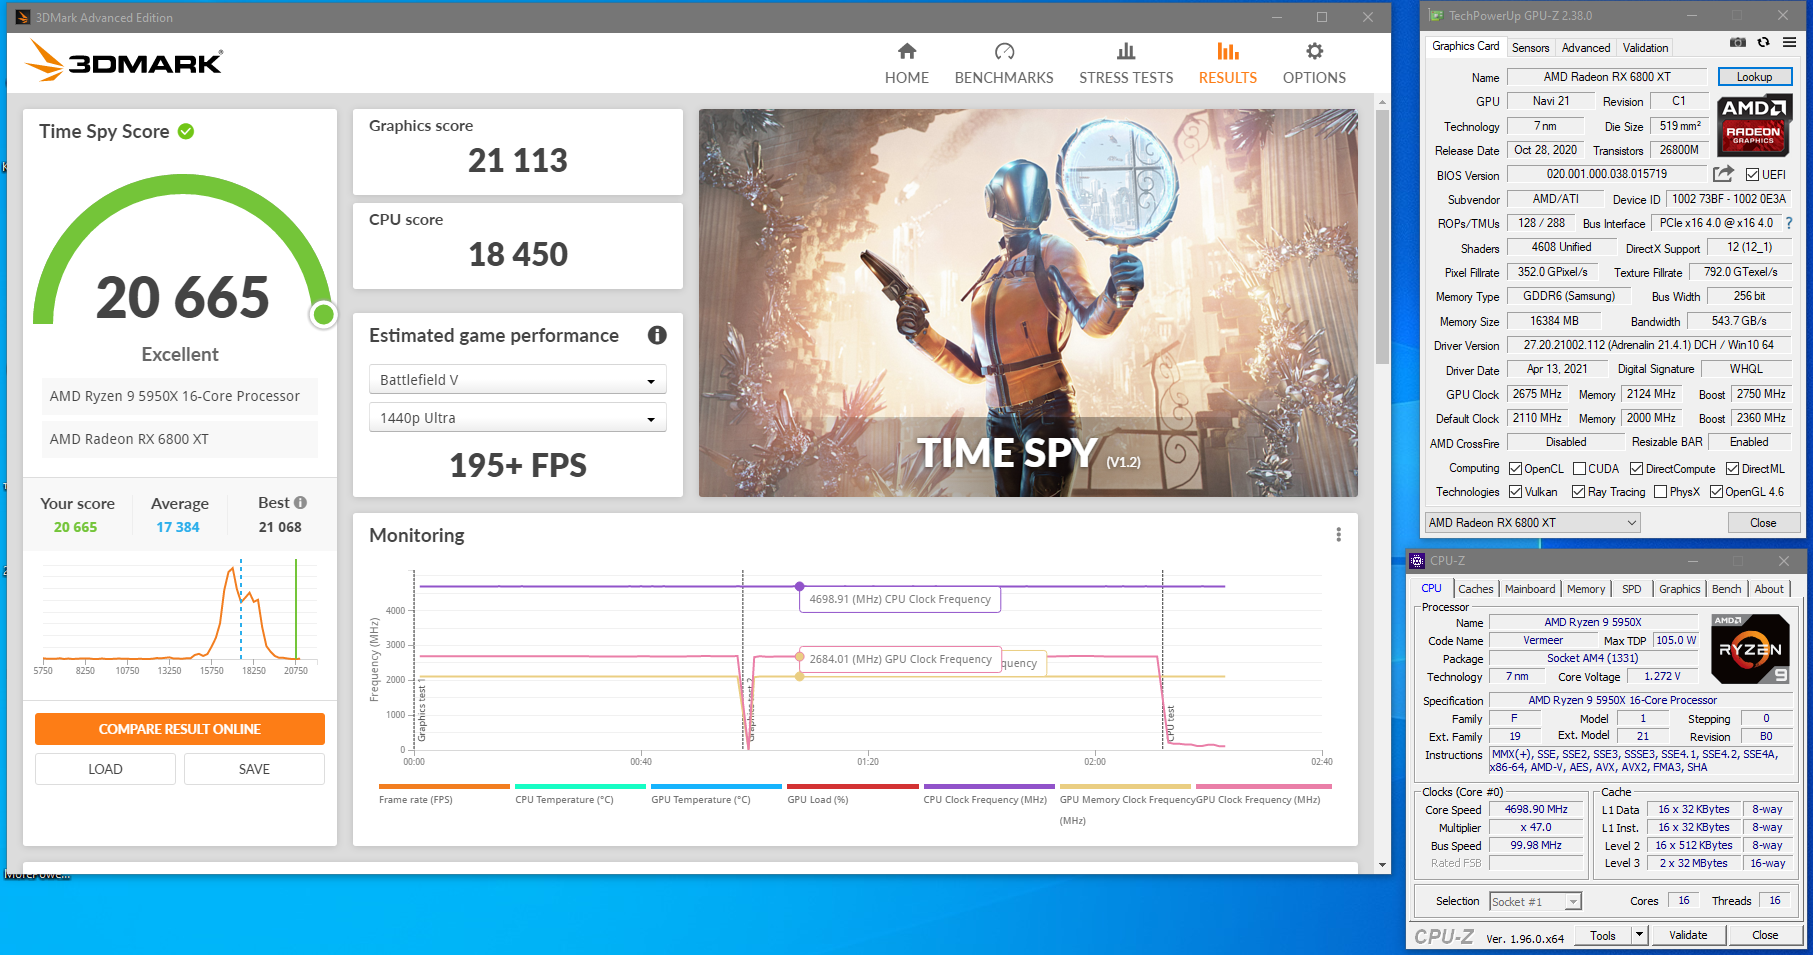This screenshot has width=1813, height=955.
Task: Open the Monitoring three-dot menu
Action: 1338,535
